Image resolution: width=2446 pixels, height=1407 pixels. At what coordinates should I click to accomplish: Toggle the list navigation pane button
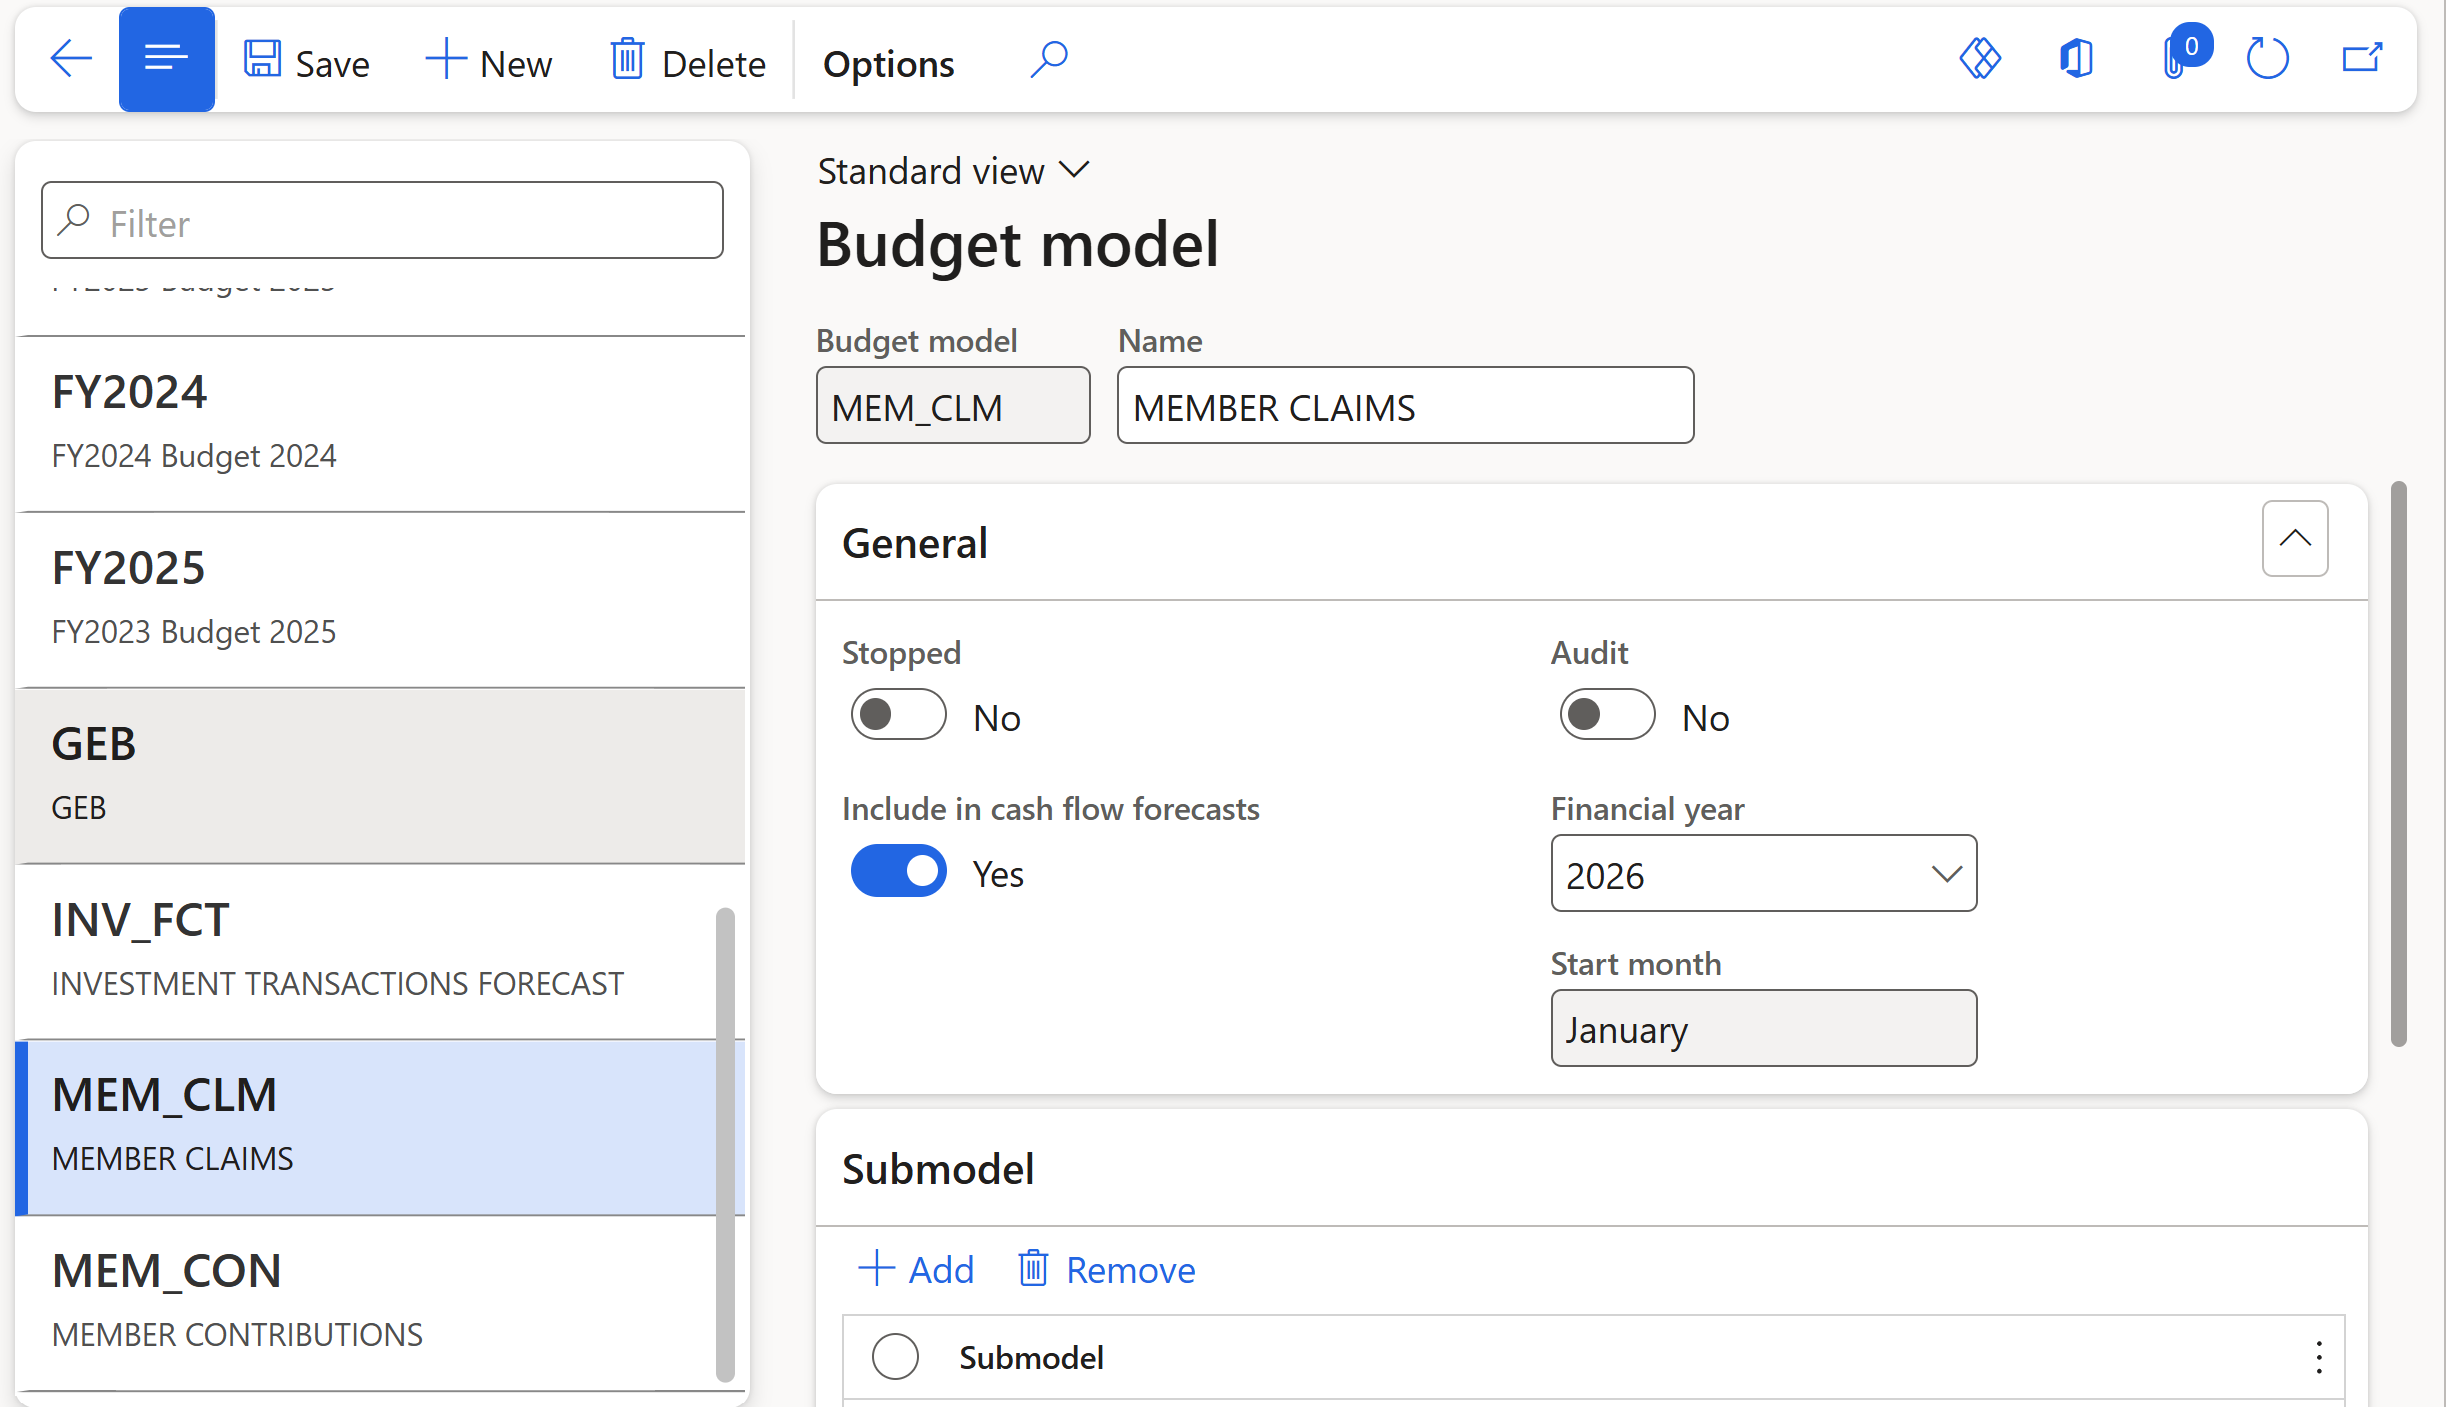point(166,60)
